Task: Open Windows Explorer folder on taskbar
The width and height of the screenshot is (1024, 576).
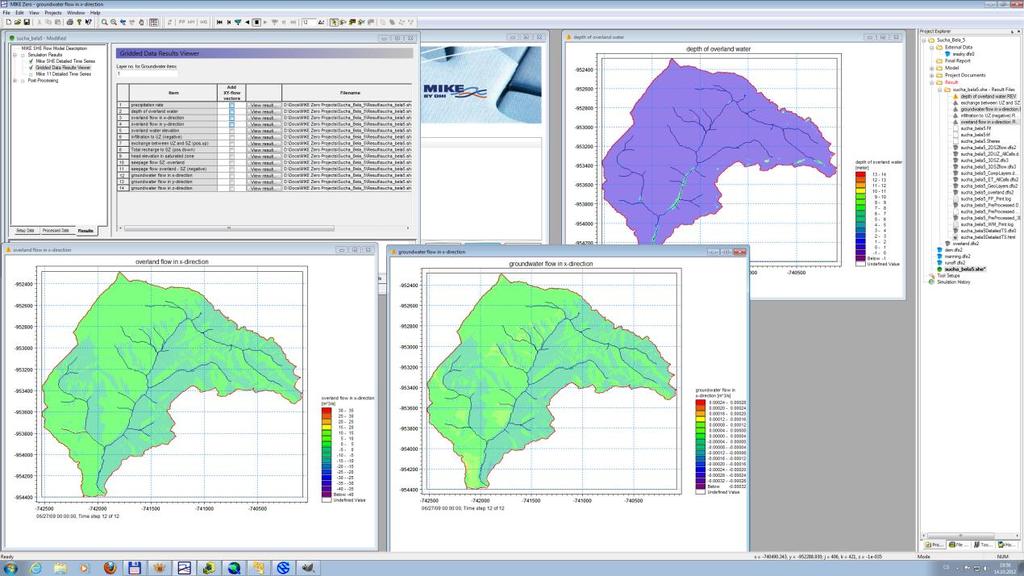Action: (60, 568)
